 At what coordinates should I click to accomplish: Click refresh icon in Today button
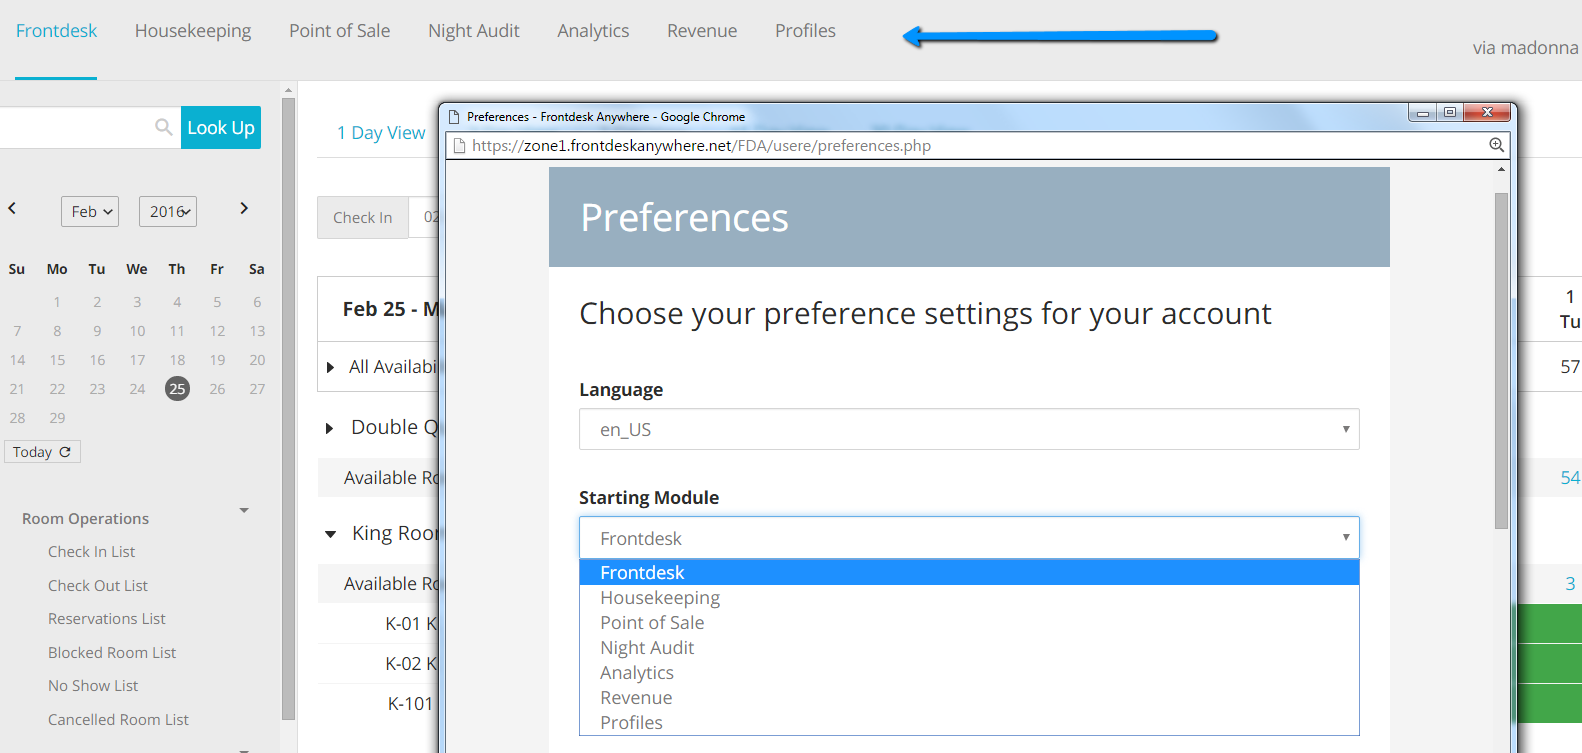click(65, 452)
